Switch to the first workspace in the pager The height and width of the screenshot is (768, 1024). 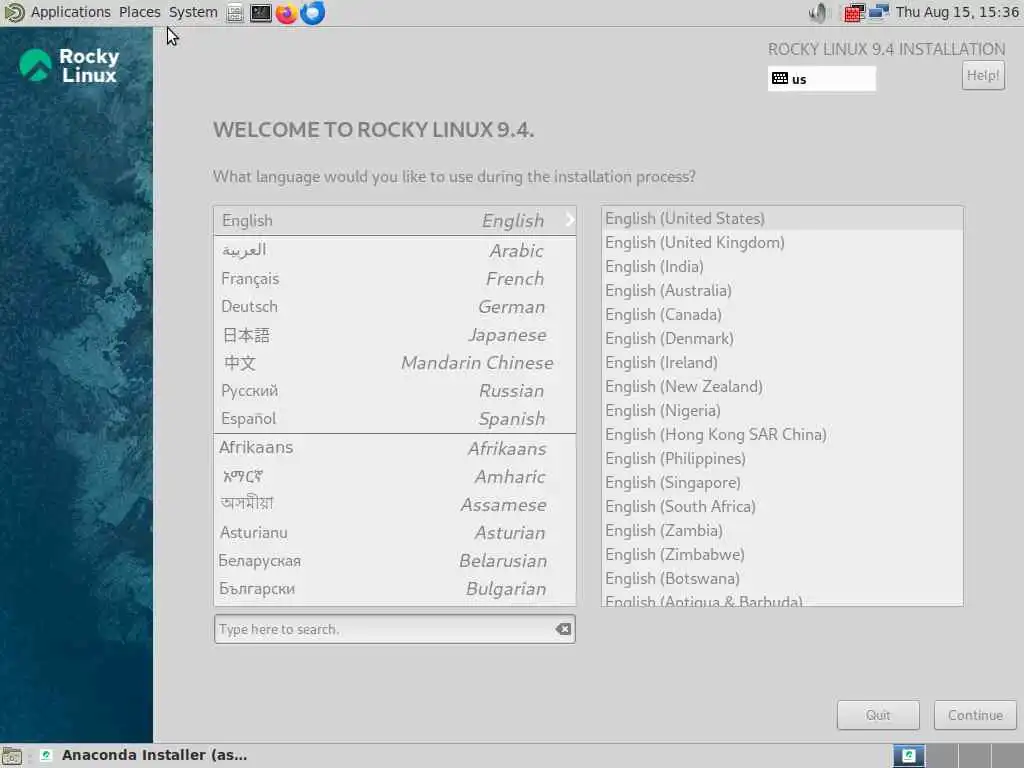[x=908, y=756]
